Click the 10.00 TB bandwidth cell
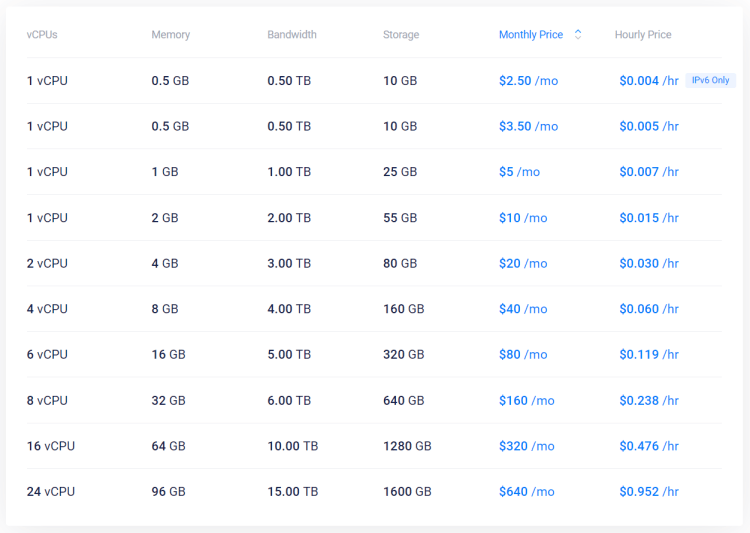 tap(293, 446)
